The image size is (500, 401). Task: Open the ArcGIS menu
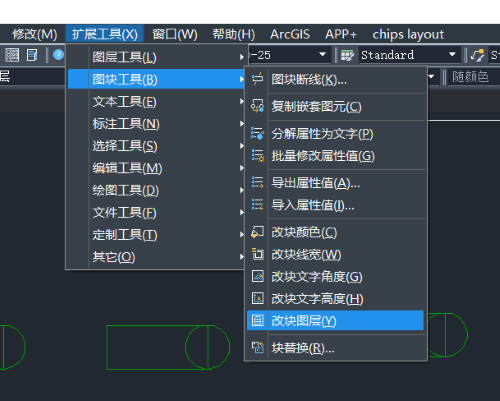290,34
